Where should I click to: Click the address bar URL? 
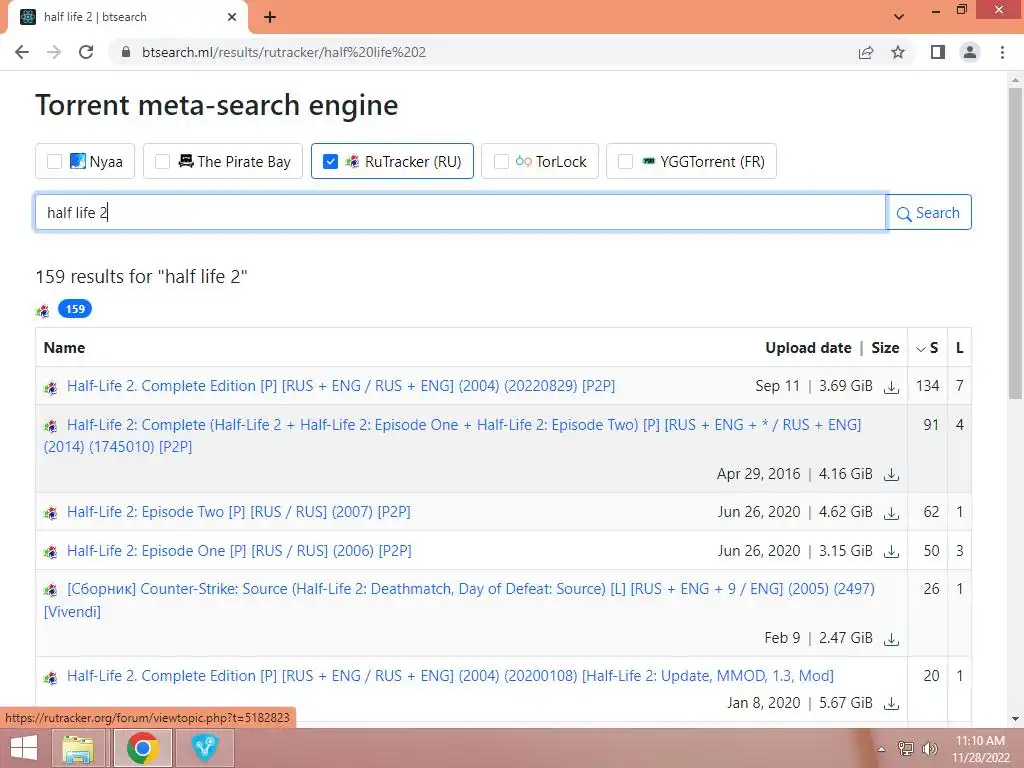pos(284,52)
